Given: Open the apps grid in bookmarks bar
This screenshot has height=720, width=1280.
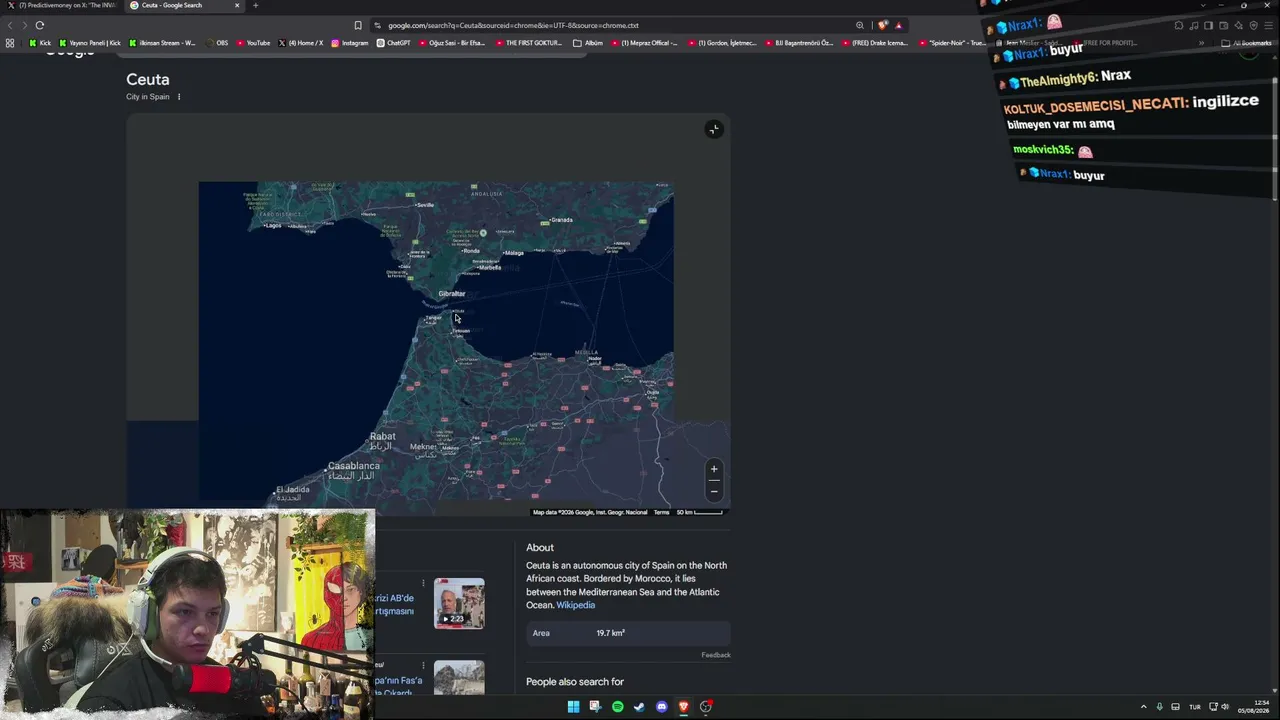Looking at the screenshot, I should click(x=10, y=43).
